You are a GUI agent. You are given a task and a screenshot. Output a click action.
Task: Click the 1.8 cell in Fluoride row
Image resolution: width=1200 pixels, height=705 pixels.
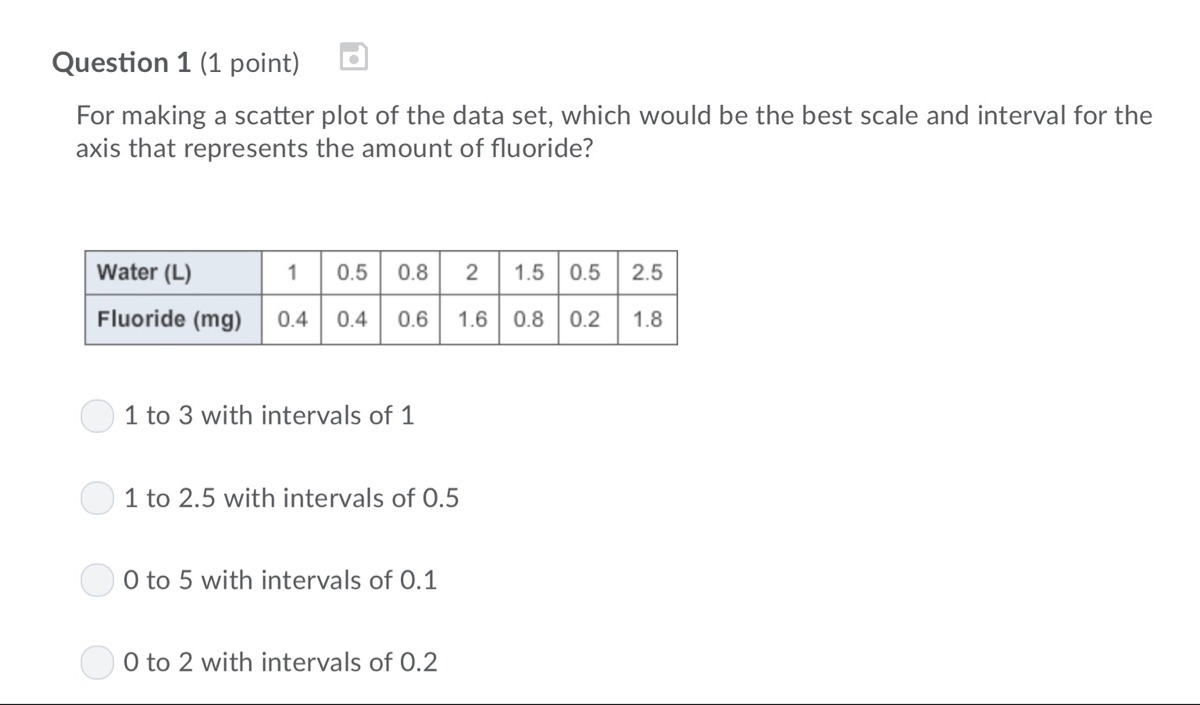click(x=647, y=320)
